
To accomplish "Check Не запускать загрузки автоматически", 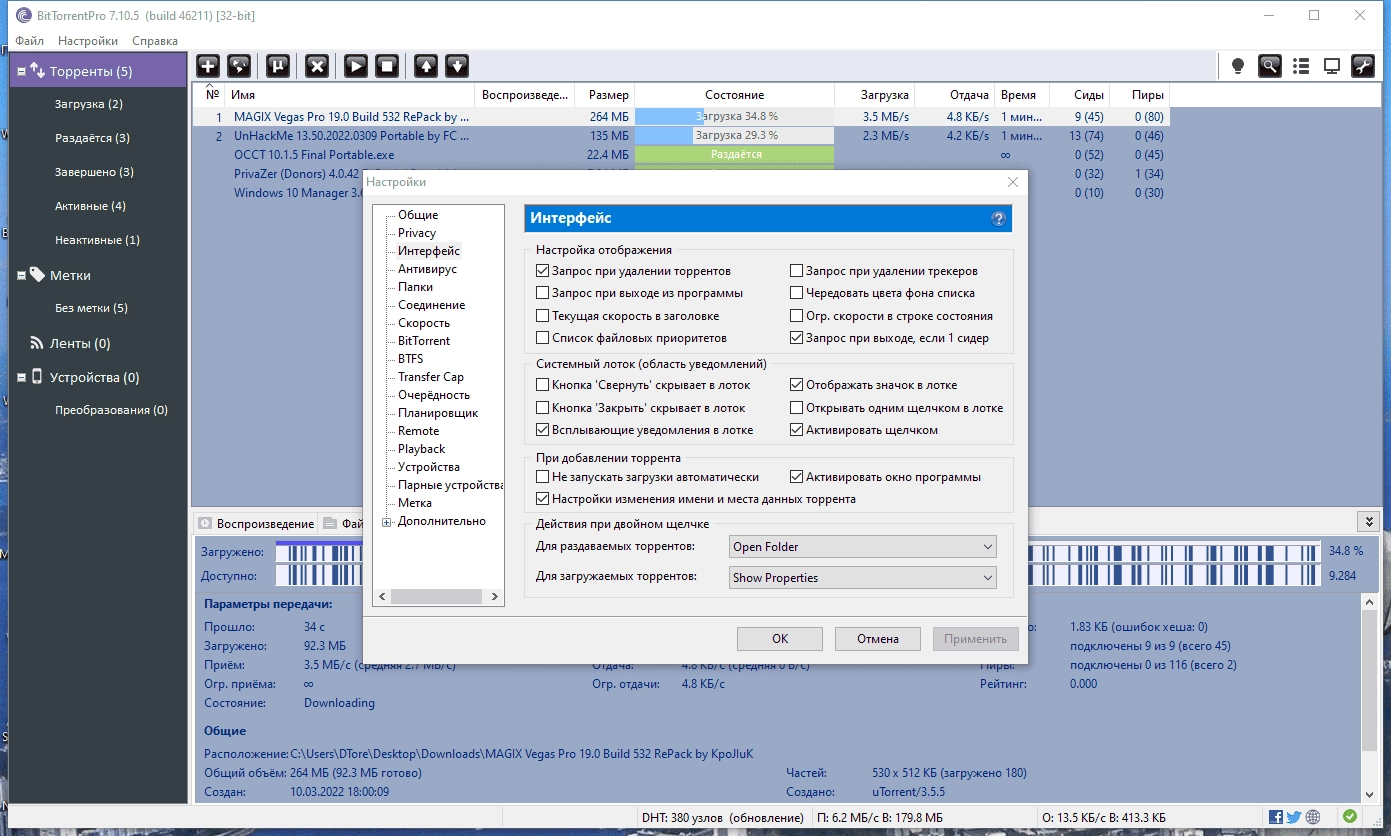I will pos(543,477).
